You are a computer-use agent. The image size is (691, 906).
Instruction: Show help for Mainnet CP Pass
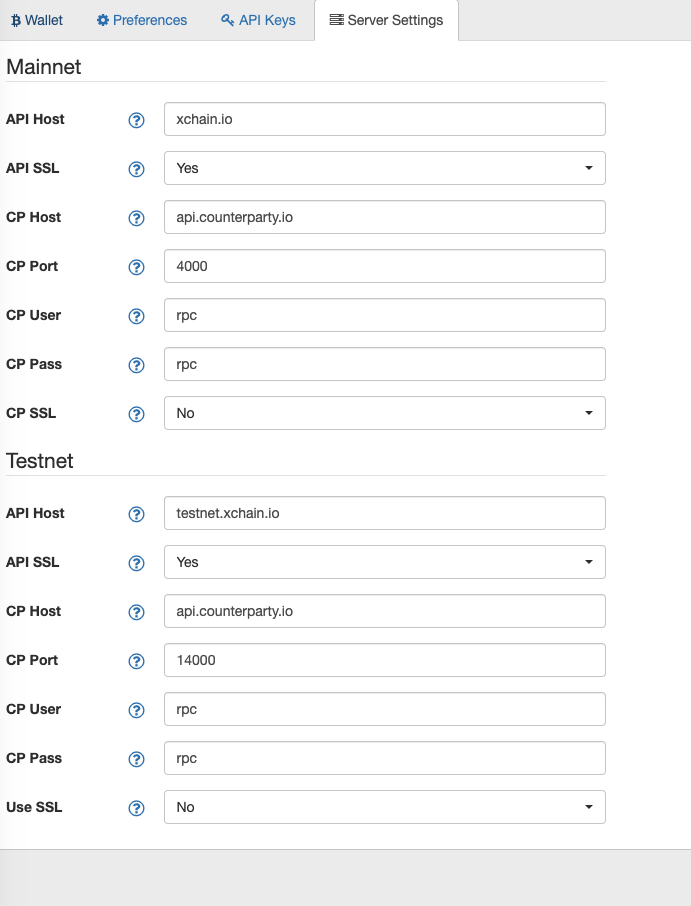point(136,365)
